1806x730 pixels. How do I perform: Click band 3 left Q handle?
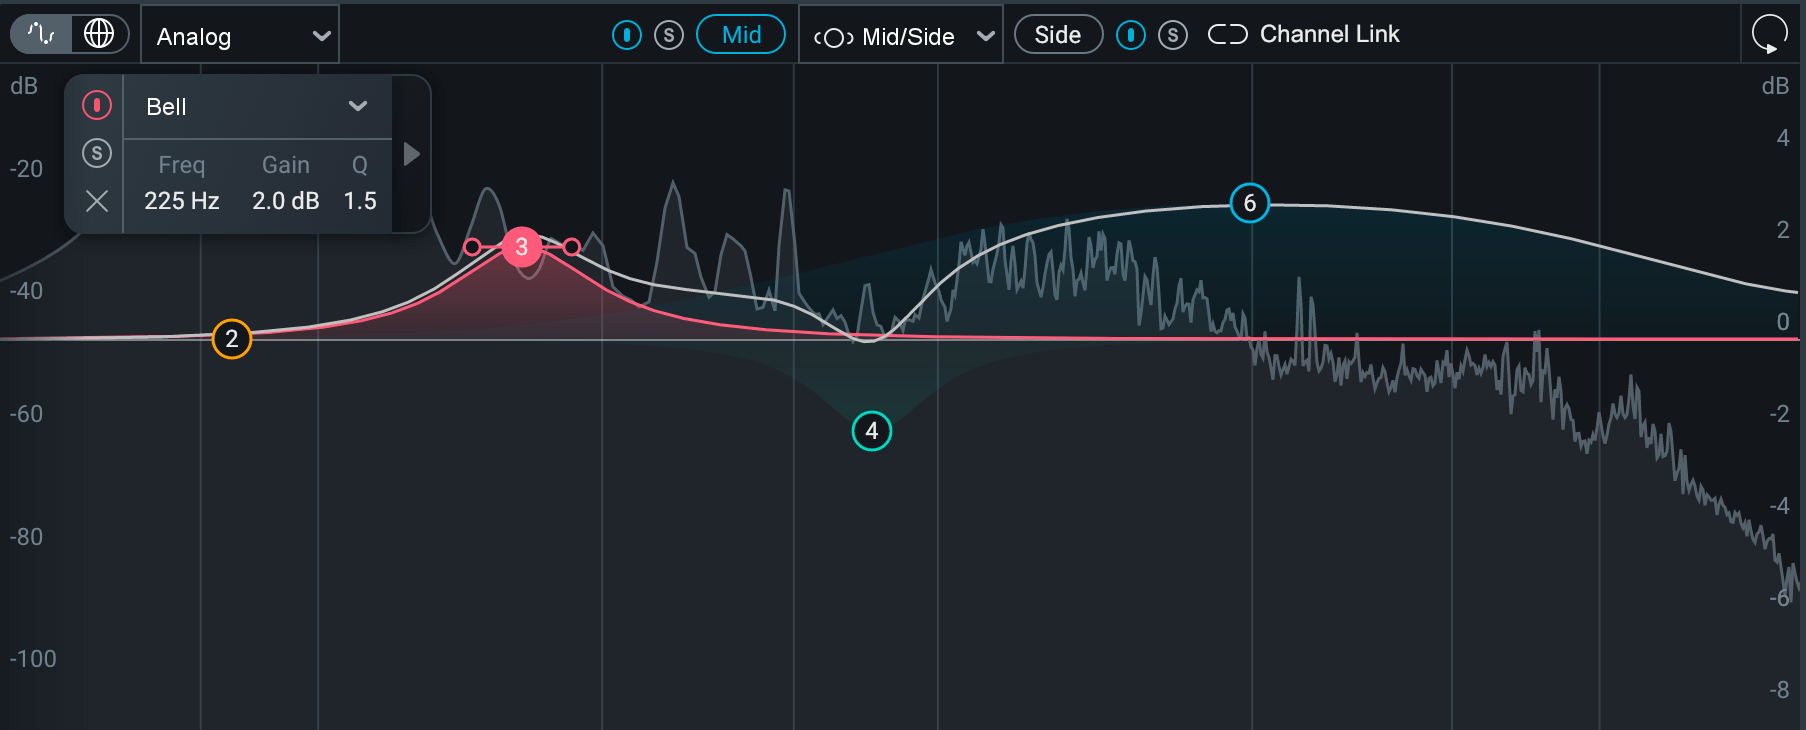point(472,247)
